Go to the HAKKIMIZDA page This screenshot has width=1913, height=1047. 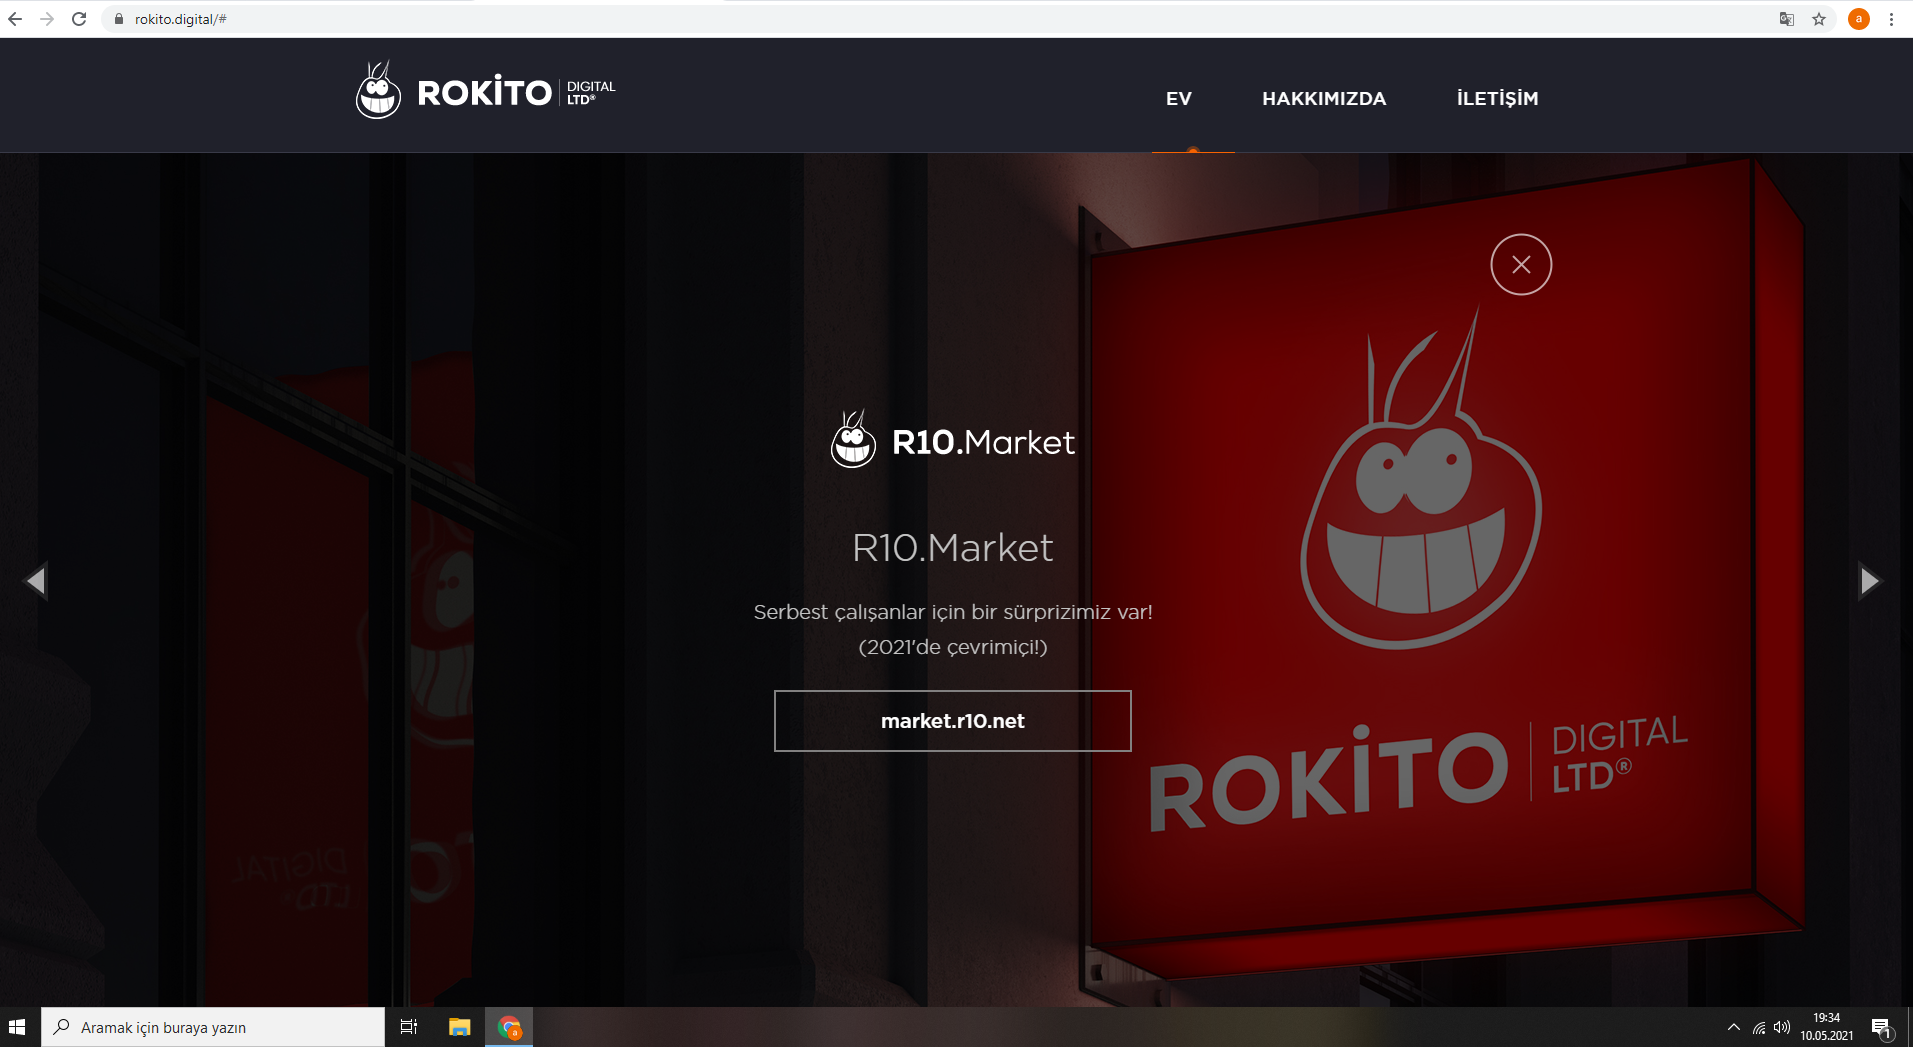tap(1324, 98)
